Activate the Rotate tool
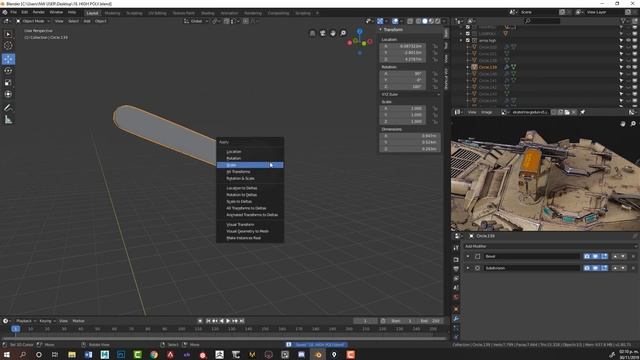Image resolution: width=640 pixels, height=360 pixels. (x=8, y=71)
